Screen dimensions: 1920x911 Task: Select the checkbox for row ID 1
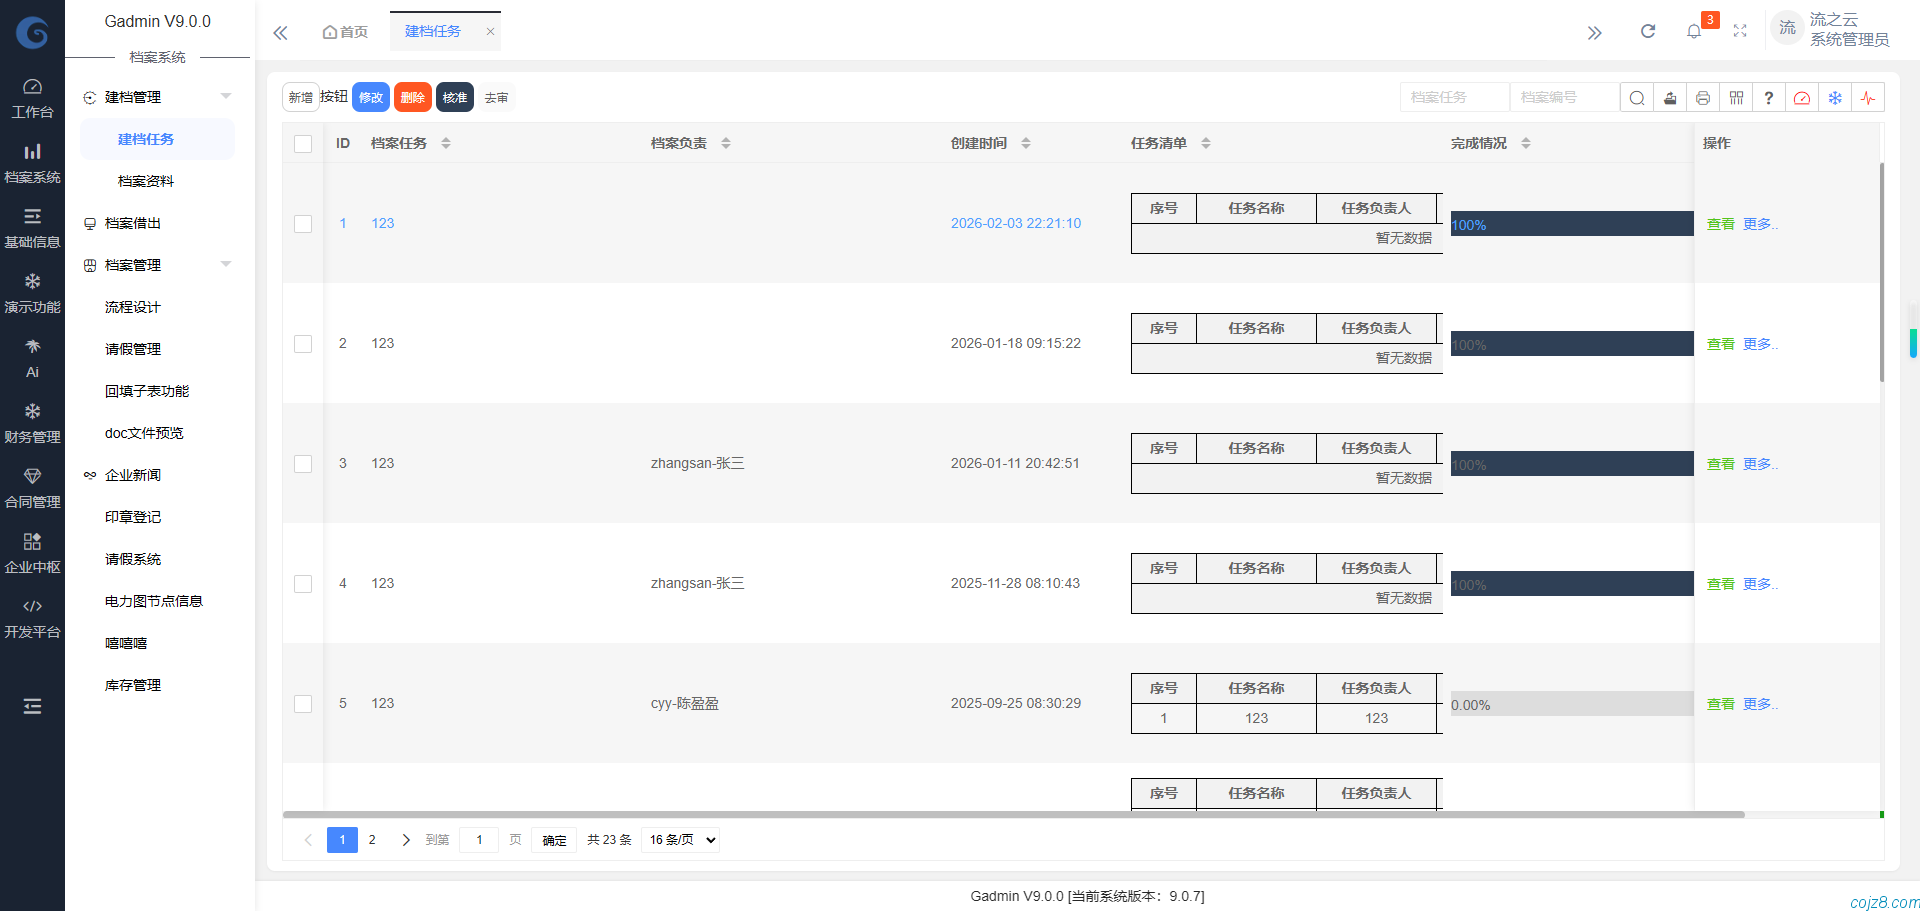click(x=303, y=224)
